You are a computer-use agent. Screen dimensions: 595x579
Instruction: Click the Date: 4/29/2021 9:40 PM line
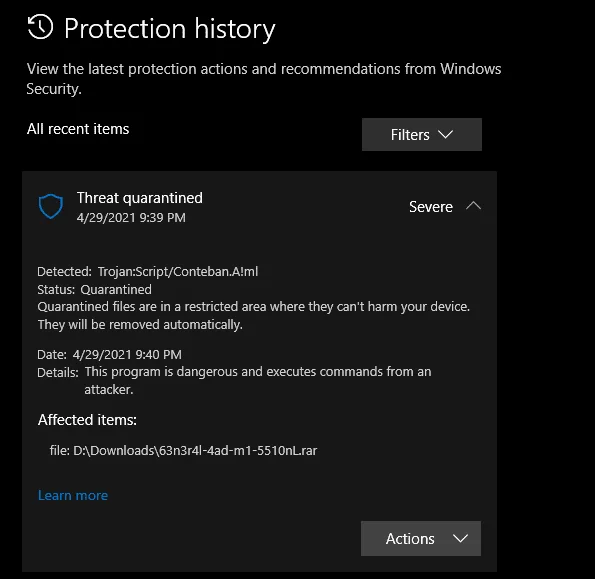(x=109, y=354)
